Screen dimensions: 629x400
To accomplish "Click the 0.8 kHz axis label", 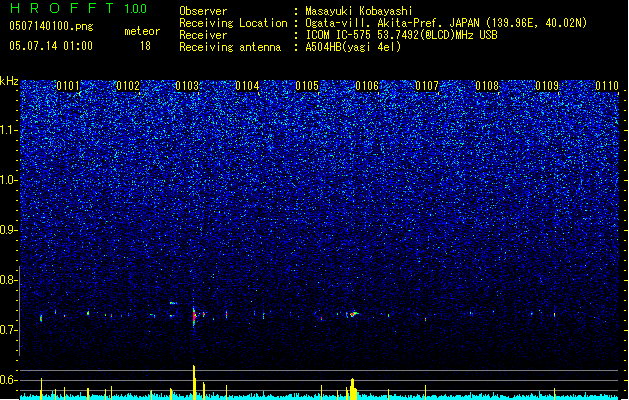I will click(9, 280).
